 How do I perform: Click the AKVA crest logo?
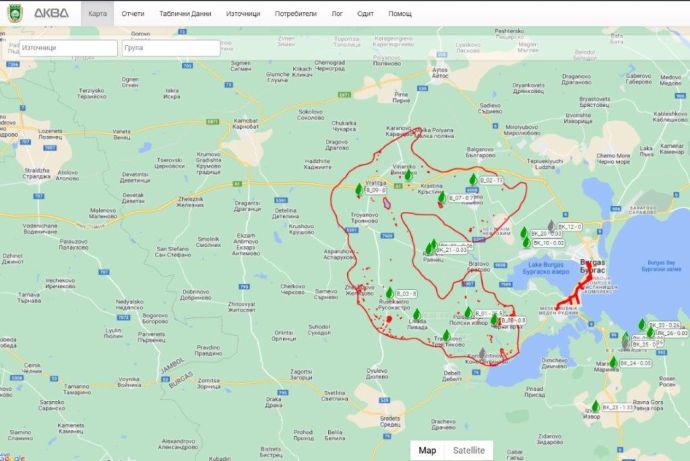click(15, 13)
